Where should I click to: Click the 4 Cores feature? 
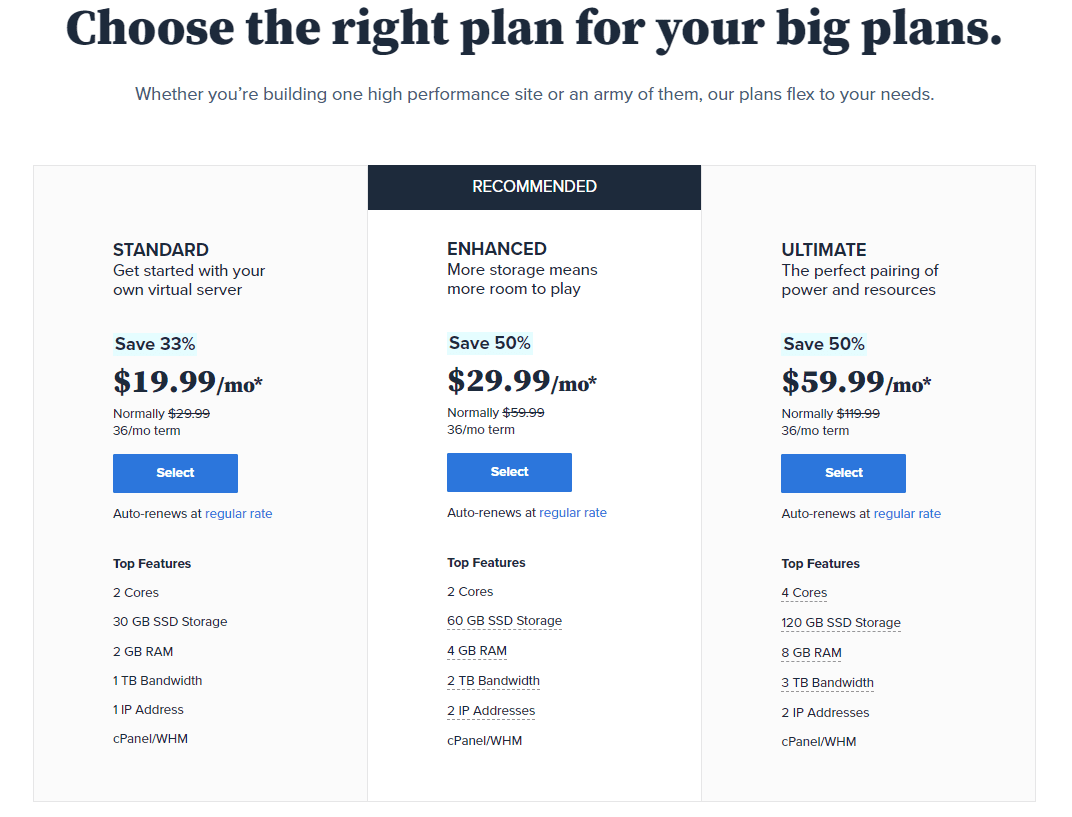click(x=804, y=593)
